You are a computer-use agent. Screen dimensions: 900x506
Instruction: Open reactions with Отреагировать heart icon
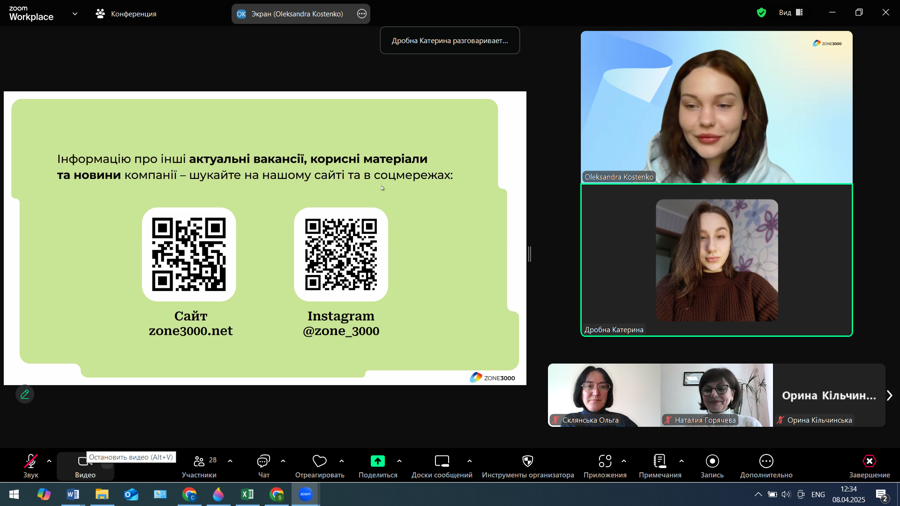(320, 466)
